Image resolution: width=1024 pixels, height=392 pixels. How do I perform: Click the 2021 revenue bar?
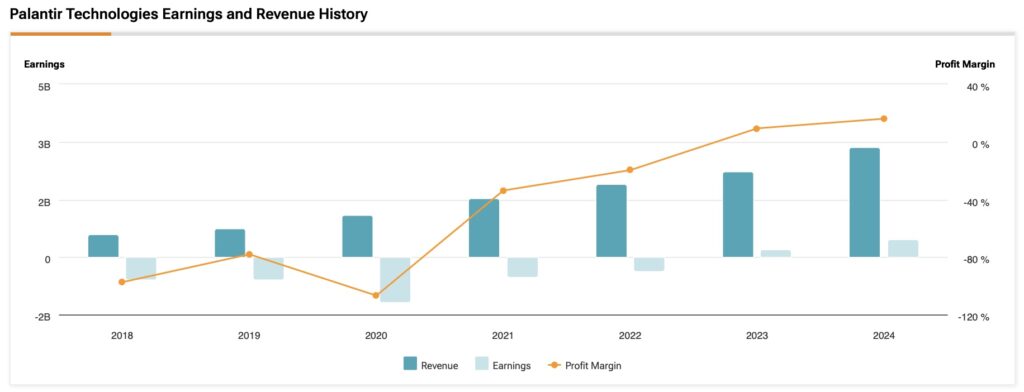pyautogui.click(x=484, y=228)
